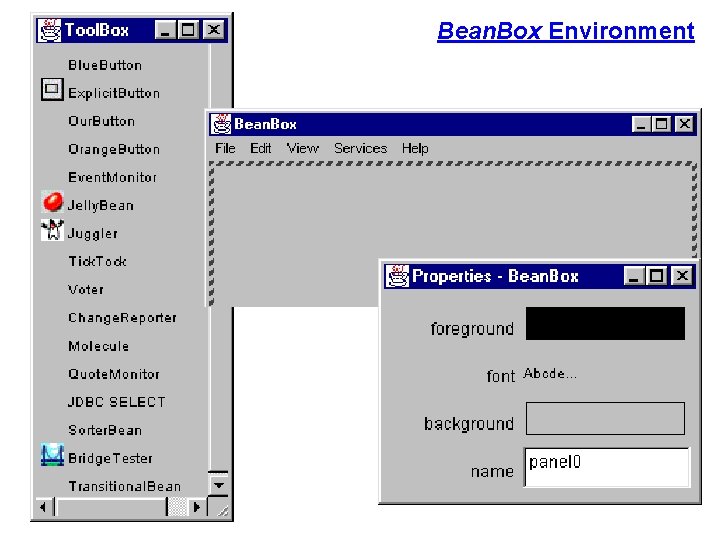Minimize the Properties - BeanBox window

pyautogui.click(x=634, y=276)
